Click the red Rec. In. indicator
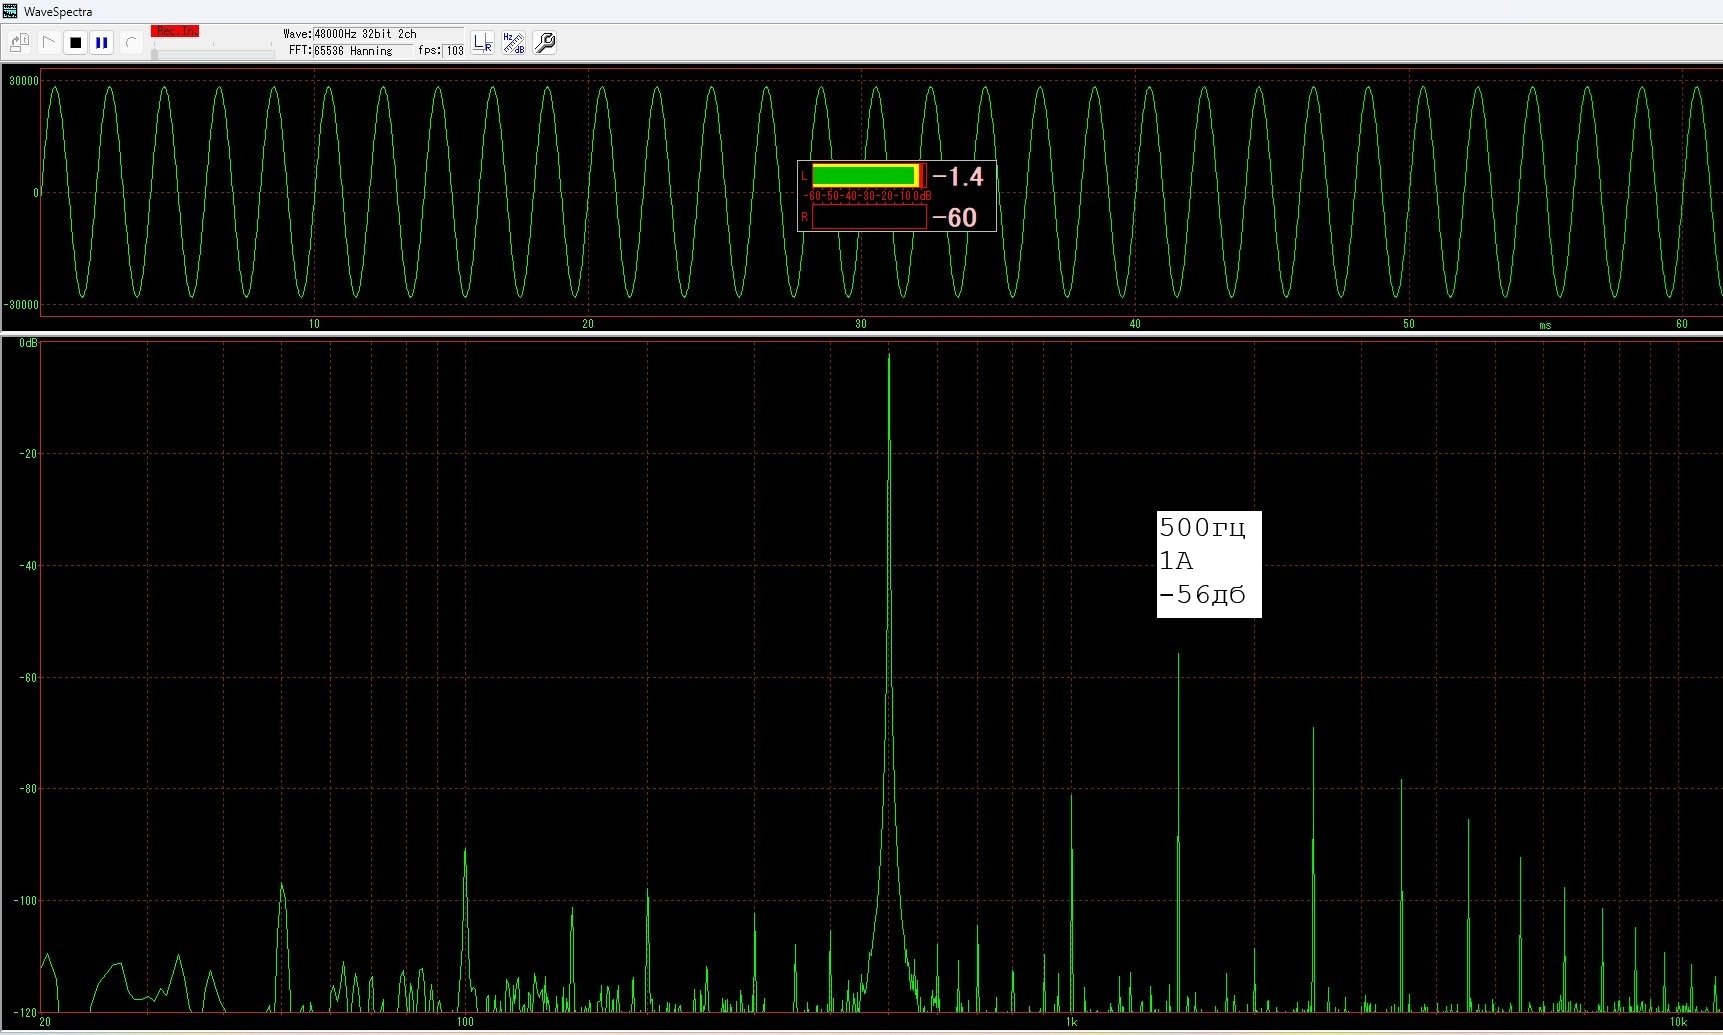Image resolution: width=1723 pixels, height=1035 pixels. pyautogui.click(x=175, y=31)
